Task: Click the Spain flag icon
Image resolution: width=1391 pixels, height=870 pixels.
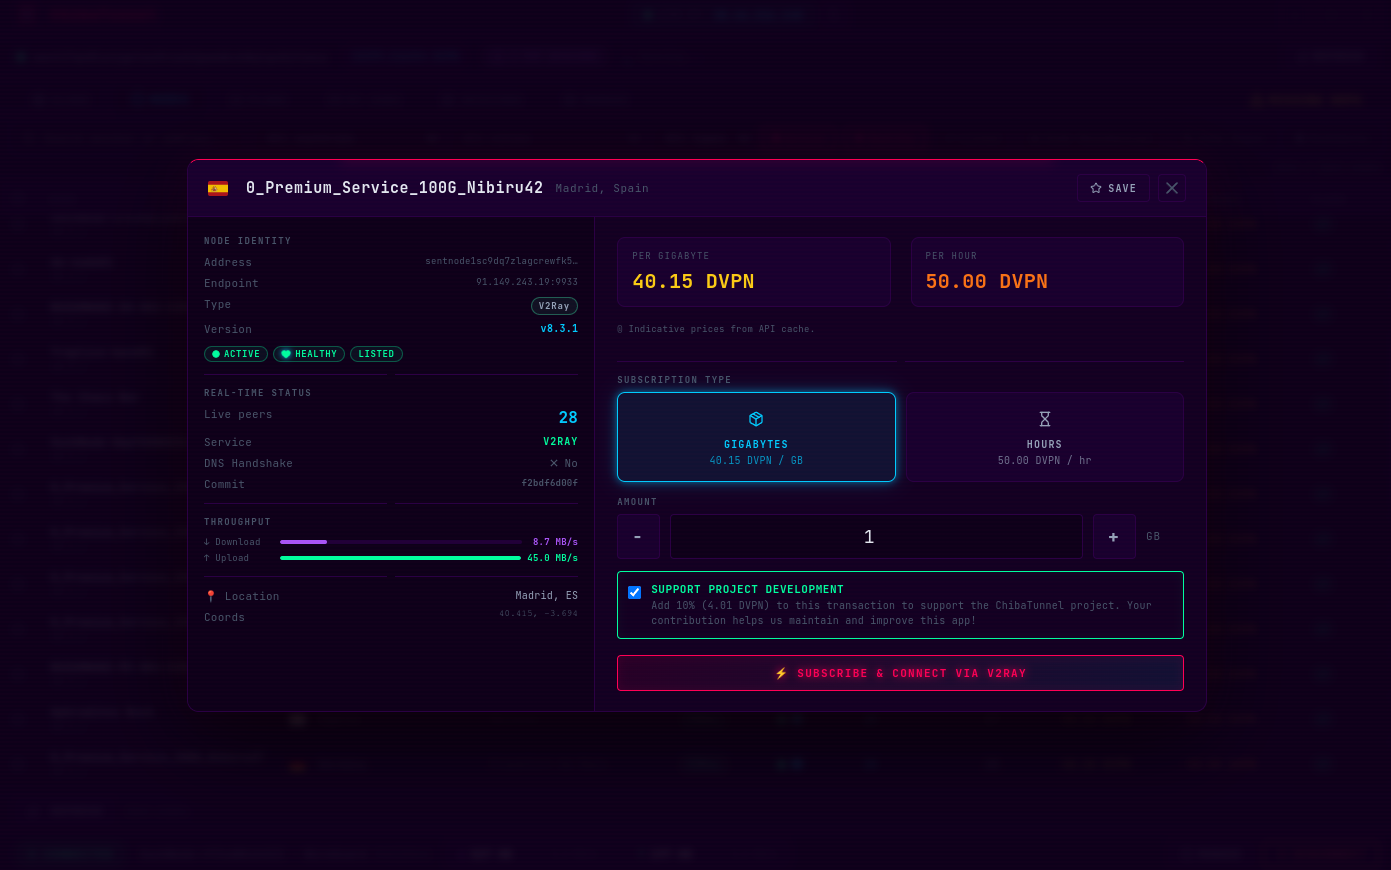Action: (x=218, y=188)
